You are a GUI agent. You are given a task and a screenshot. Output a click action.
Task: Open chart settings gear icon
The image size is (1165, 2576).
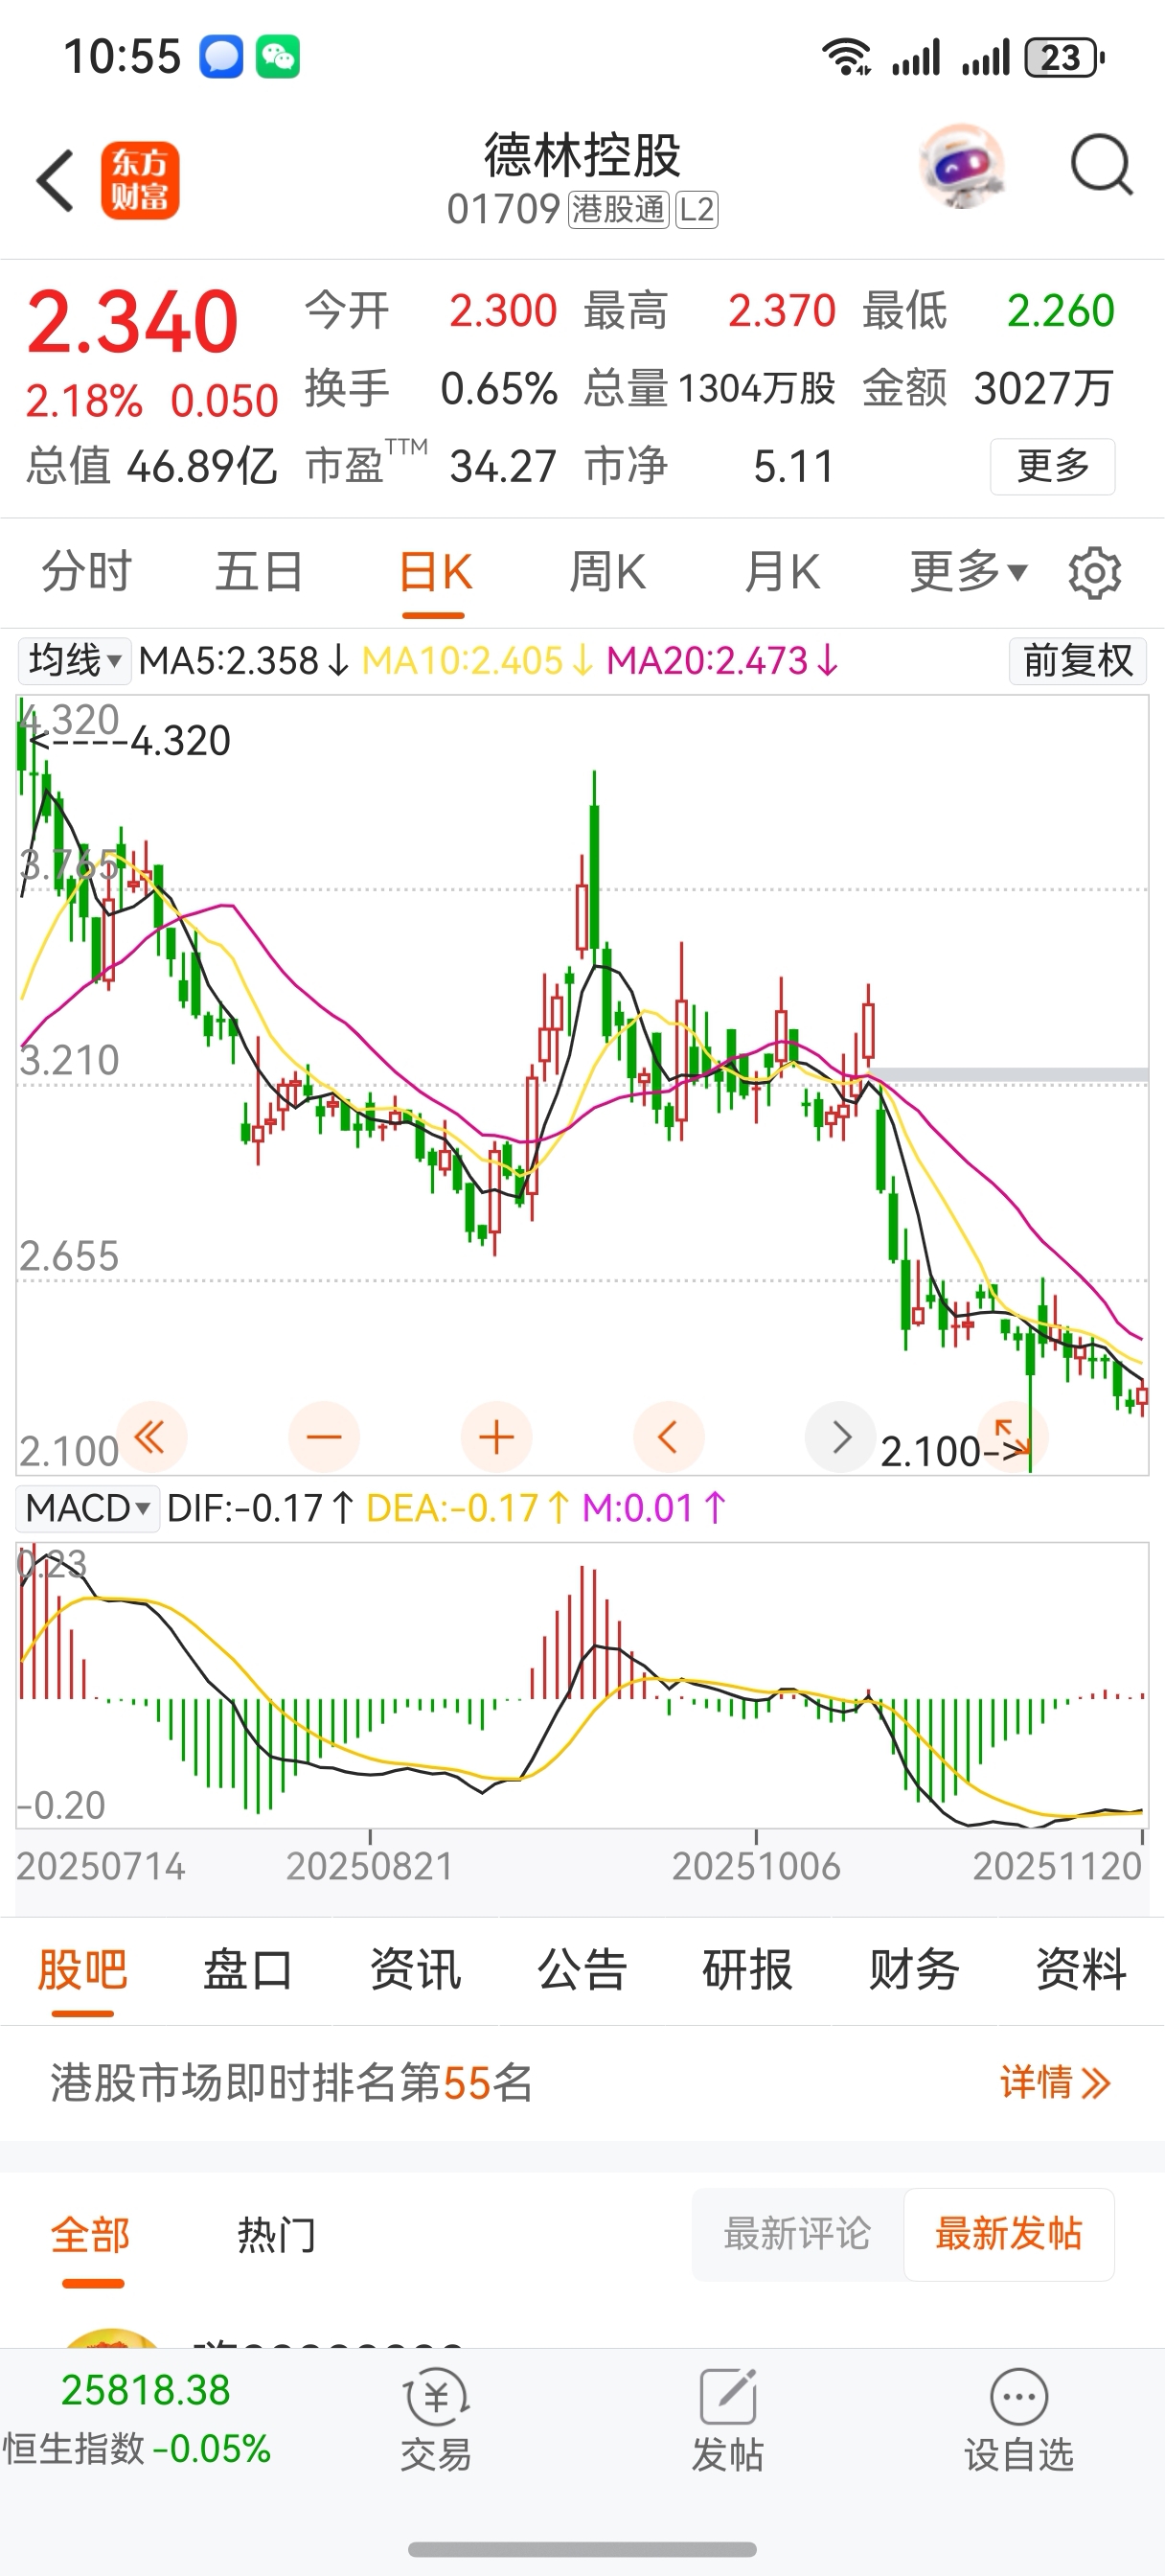(1095, 573)
